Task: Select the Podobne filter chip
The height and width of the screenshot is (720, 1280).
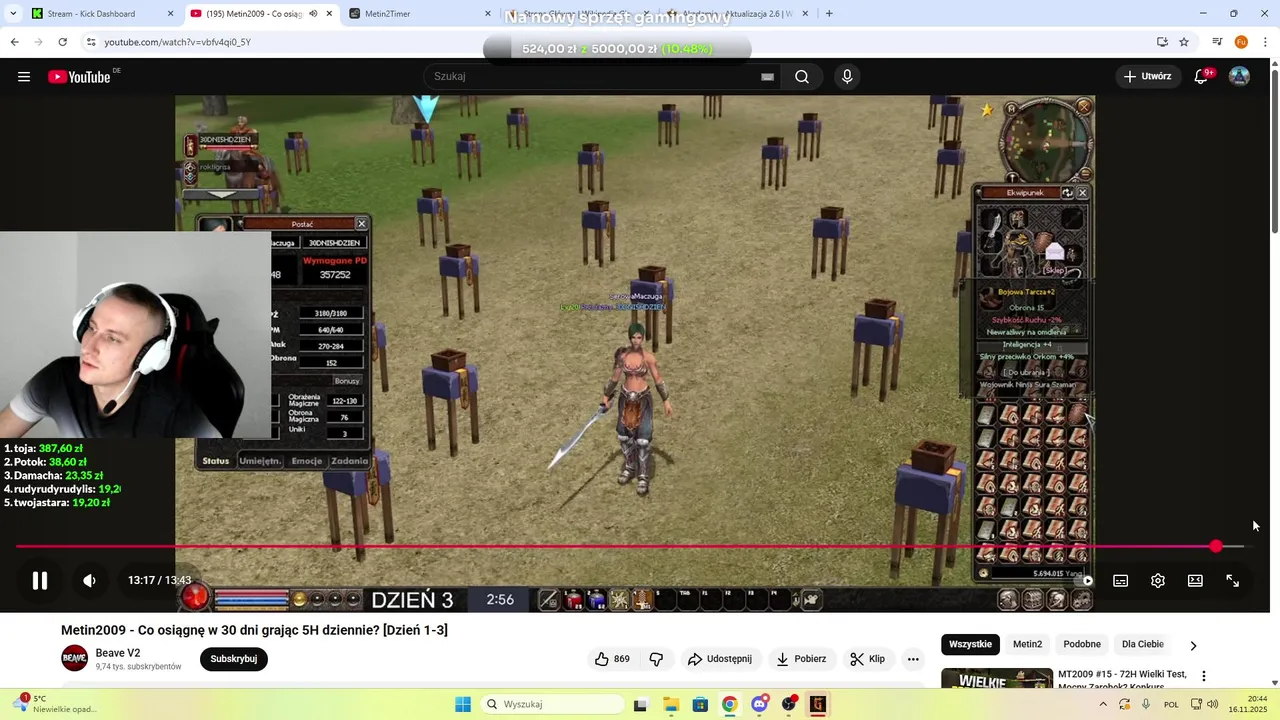Action: point(1082,645)
